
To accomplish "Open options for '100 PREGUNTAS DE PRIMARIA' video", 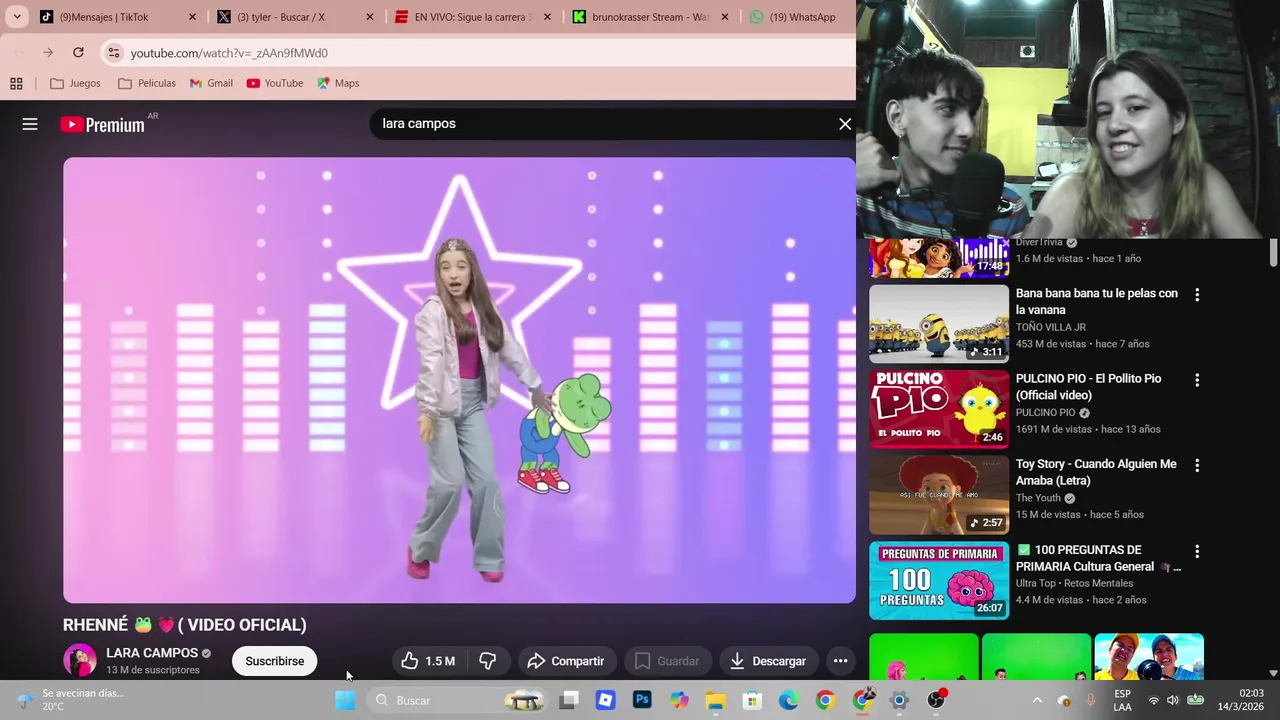I will pyautogui.click(x=1197, y=551).
